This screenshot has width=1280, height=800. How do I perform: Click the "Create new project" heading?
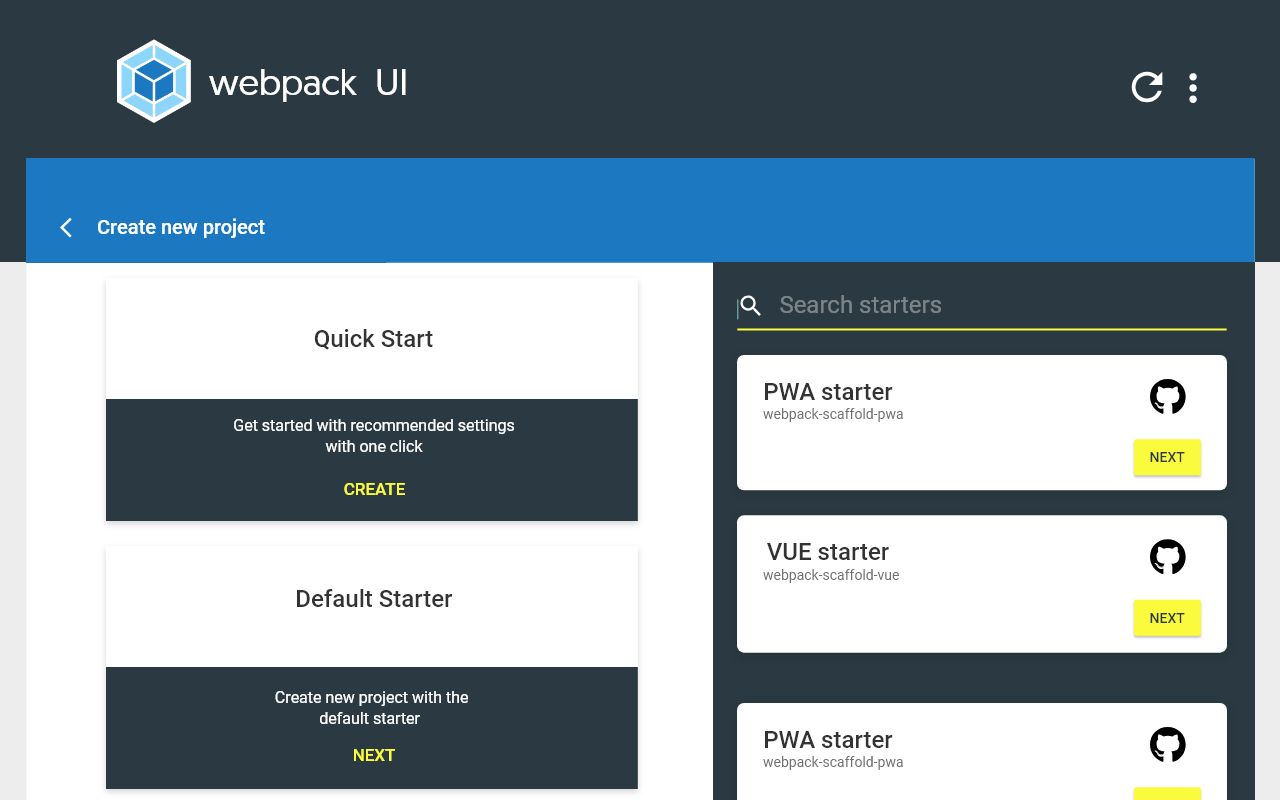(x=181, y=227)
